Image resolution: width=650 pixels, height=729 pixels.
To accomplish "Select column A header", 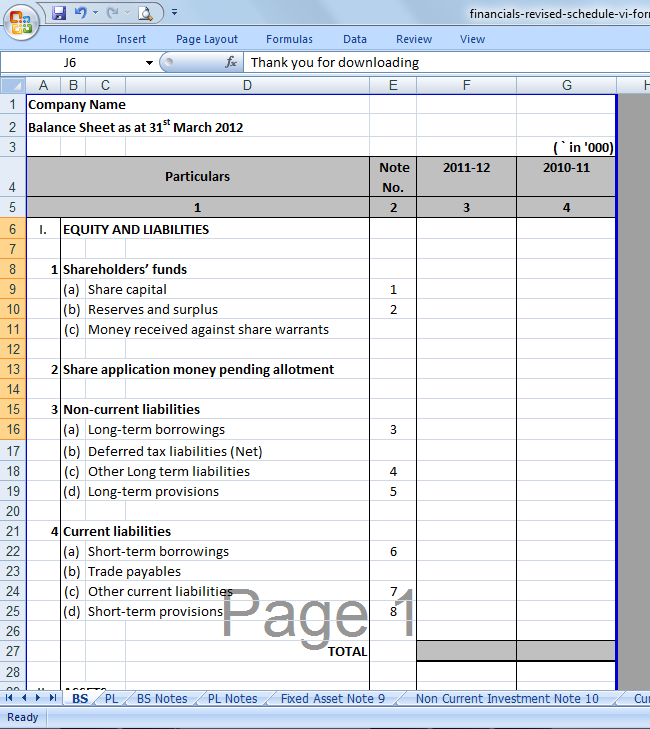I will pyautogui.click(x=43, y=86).
